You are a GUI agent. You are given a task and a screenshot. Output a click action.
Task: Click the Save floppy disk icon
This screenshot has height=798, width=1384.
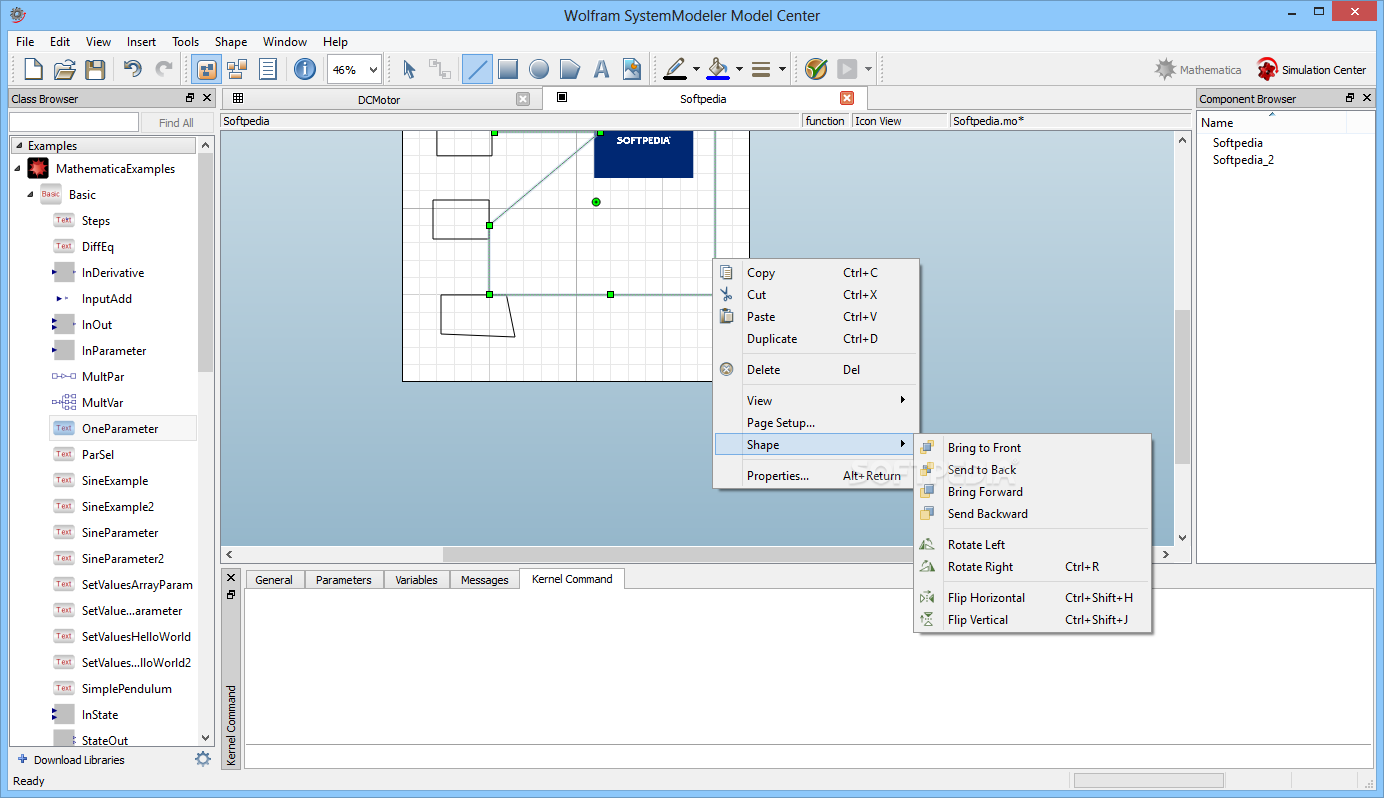click(x=95, y=69)
